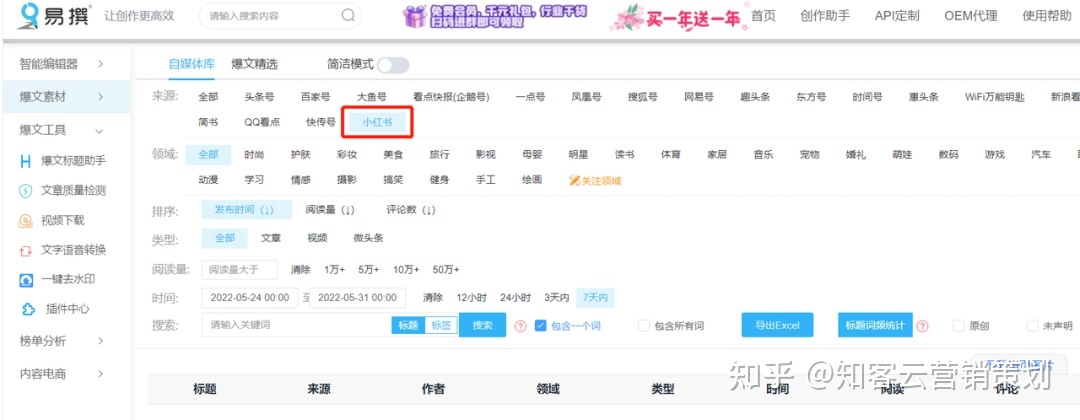
Task: Select the 微头条 type filter
Action: point(368,238)
